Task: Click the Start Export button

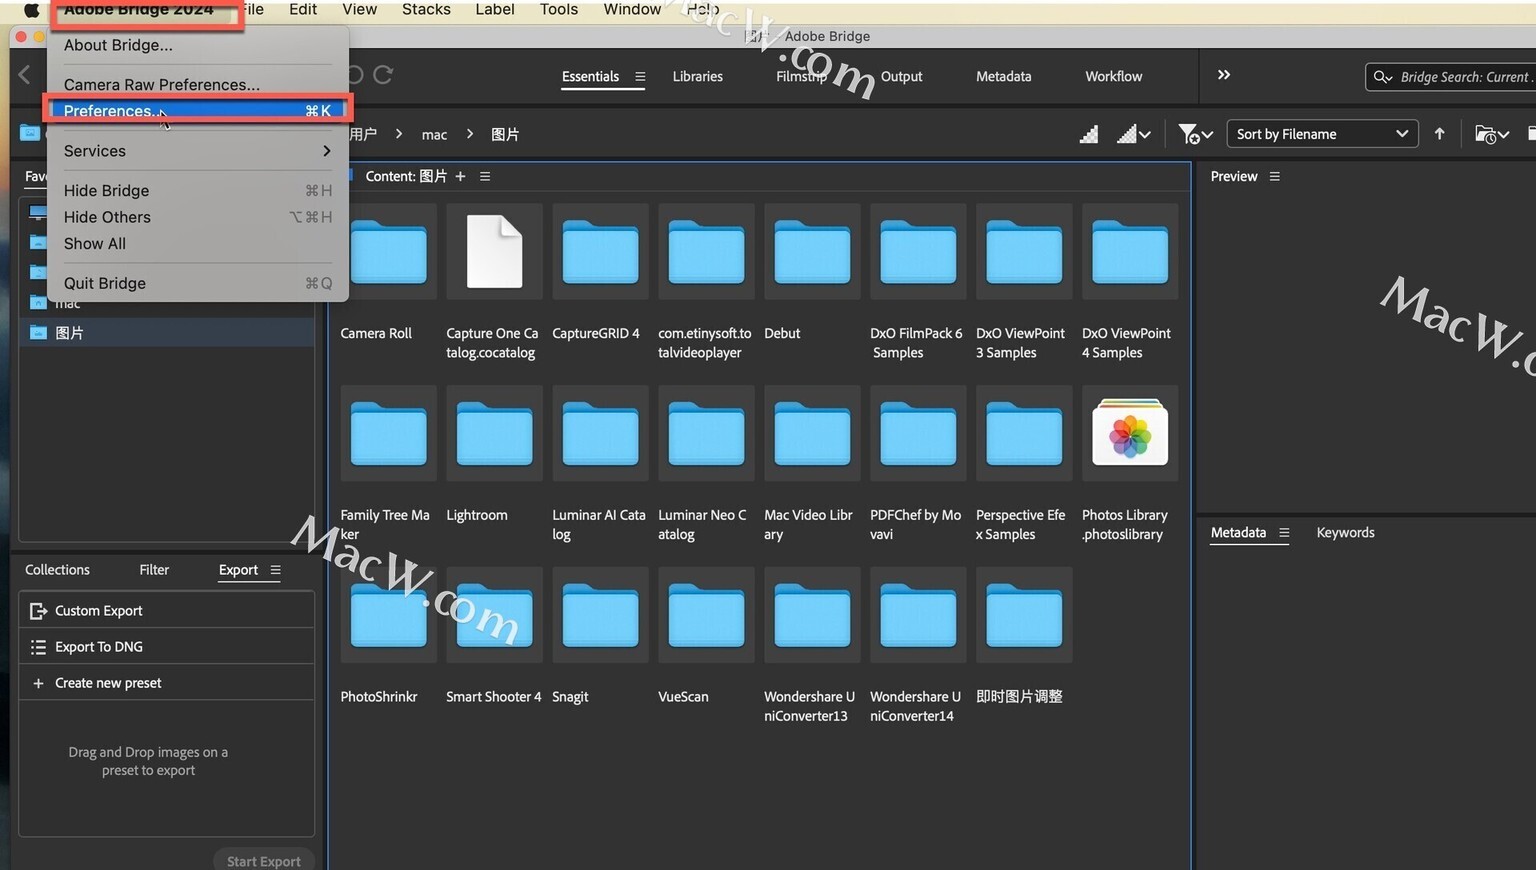Action: point(263,860)
